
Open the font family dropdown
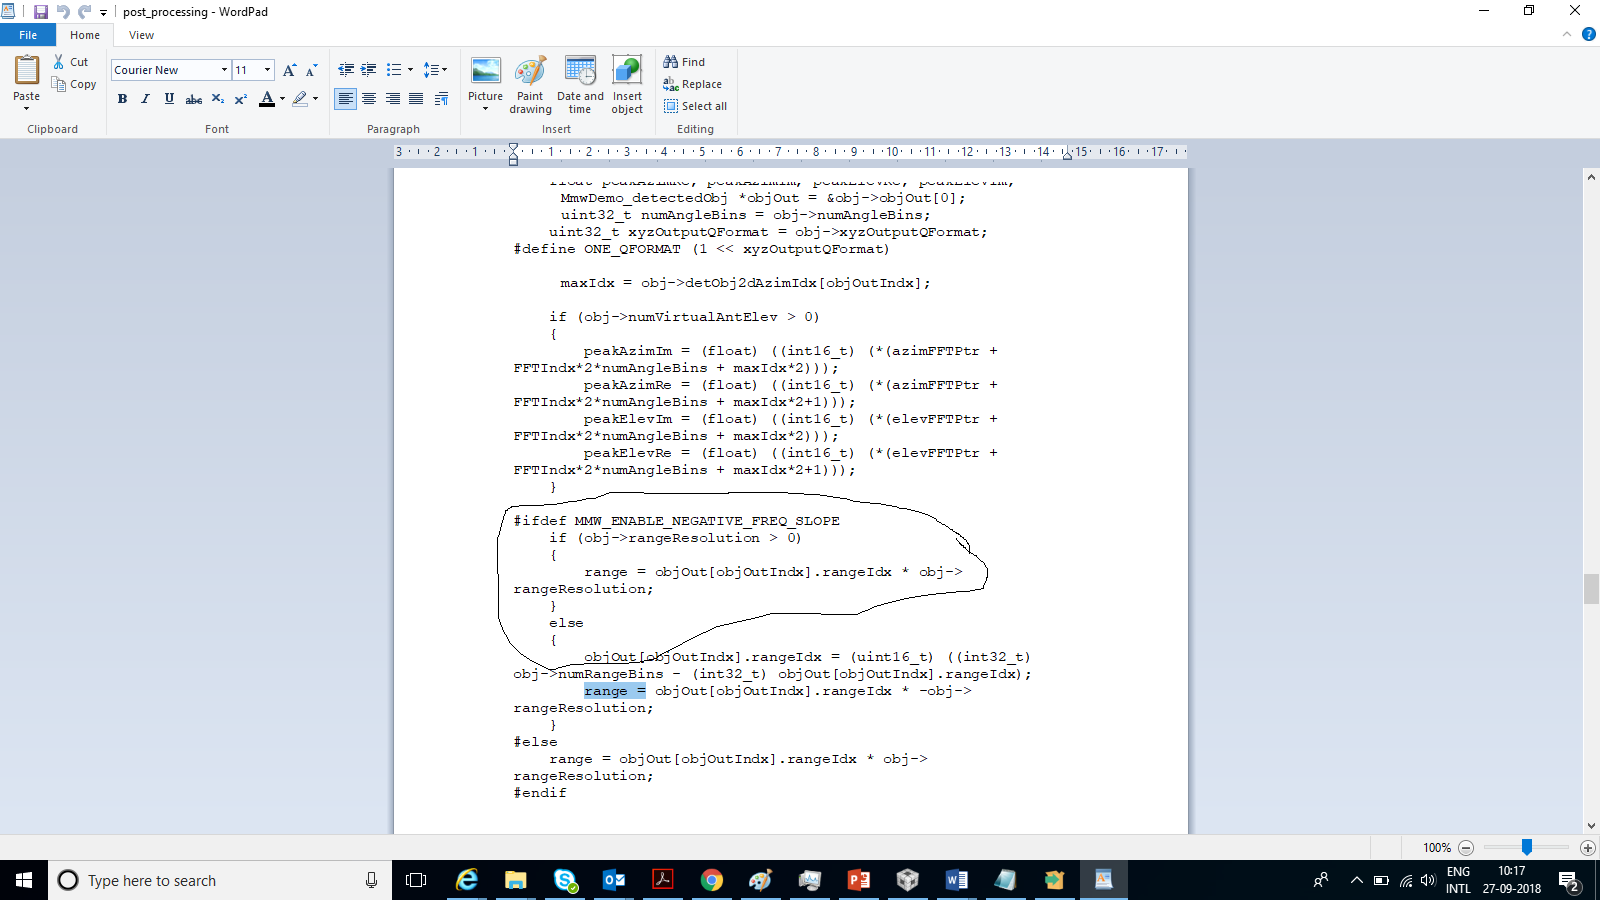tap(224, 70)
